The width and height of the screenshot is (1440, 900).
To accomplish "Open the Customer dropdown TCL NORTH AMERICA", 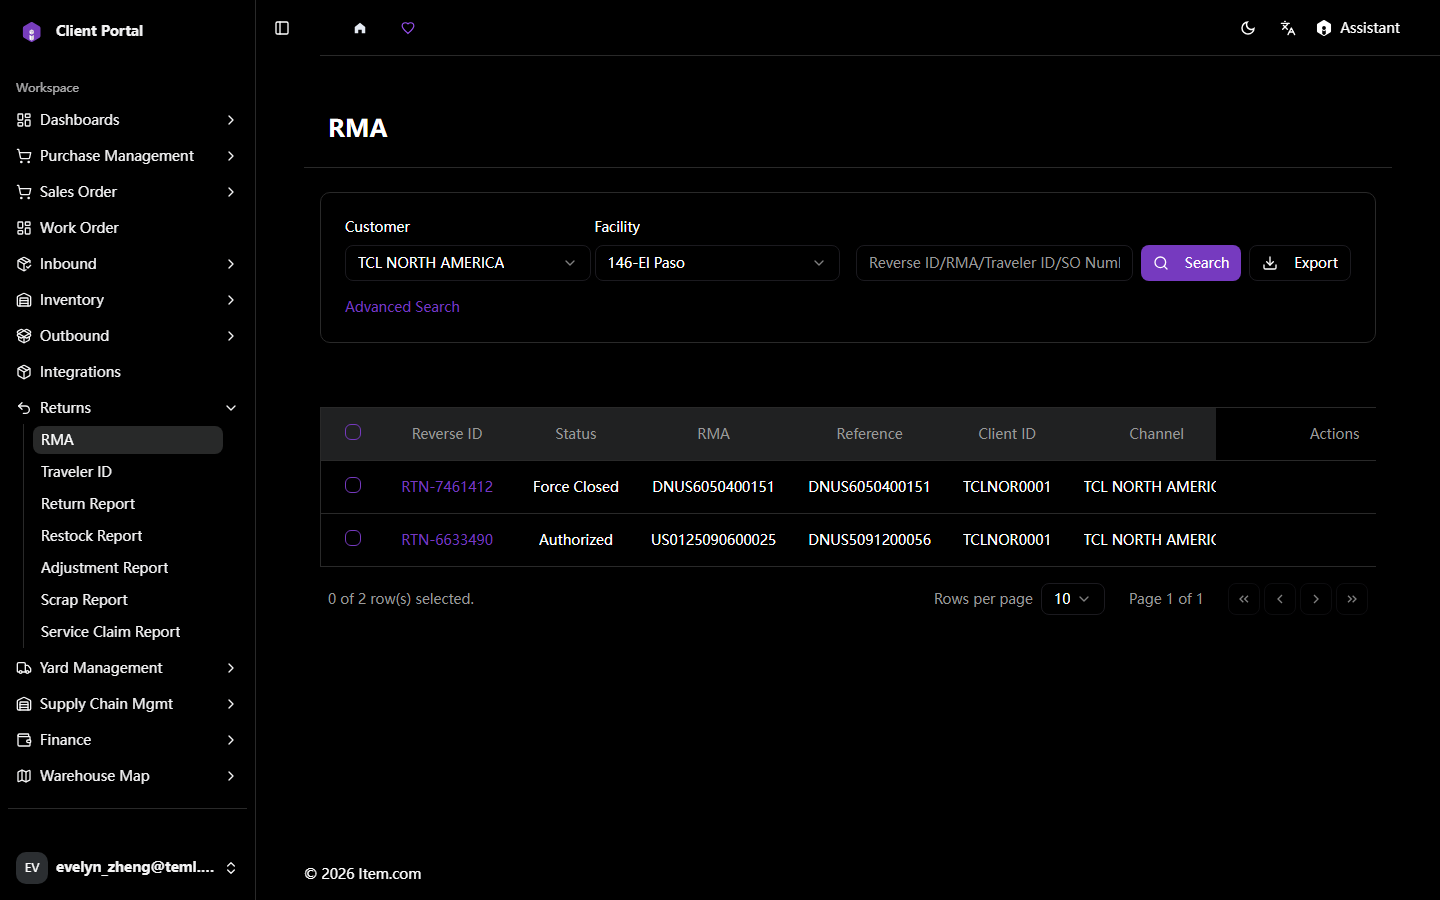I will click(x=467, y=263).
